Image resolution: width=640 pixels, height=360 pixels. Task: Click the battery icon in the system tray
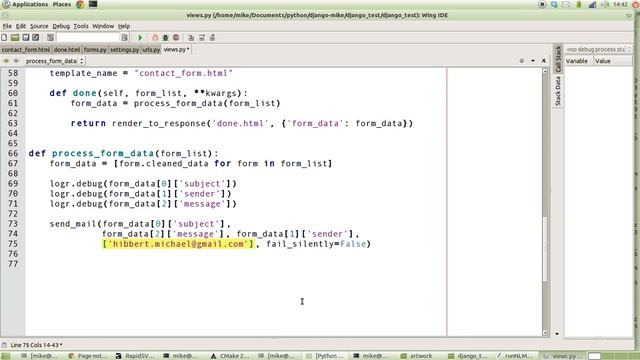tap(578, 4)
